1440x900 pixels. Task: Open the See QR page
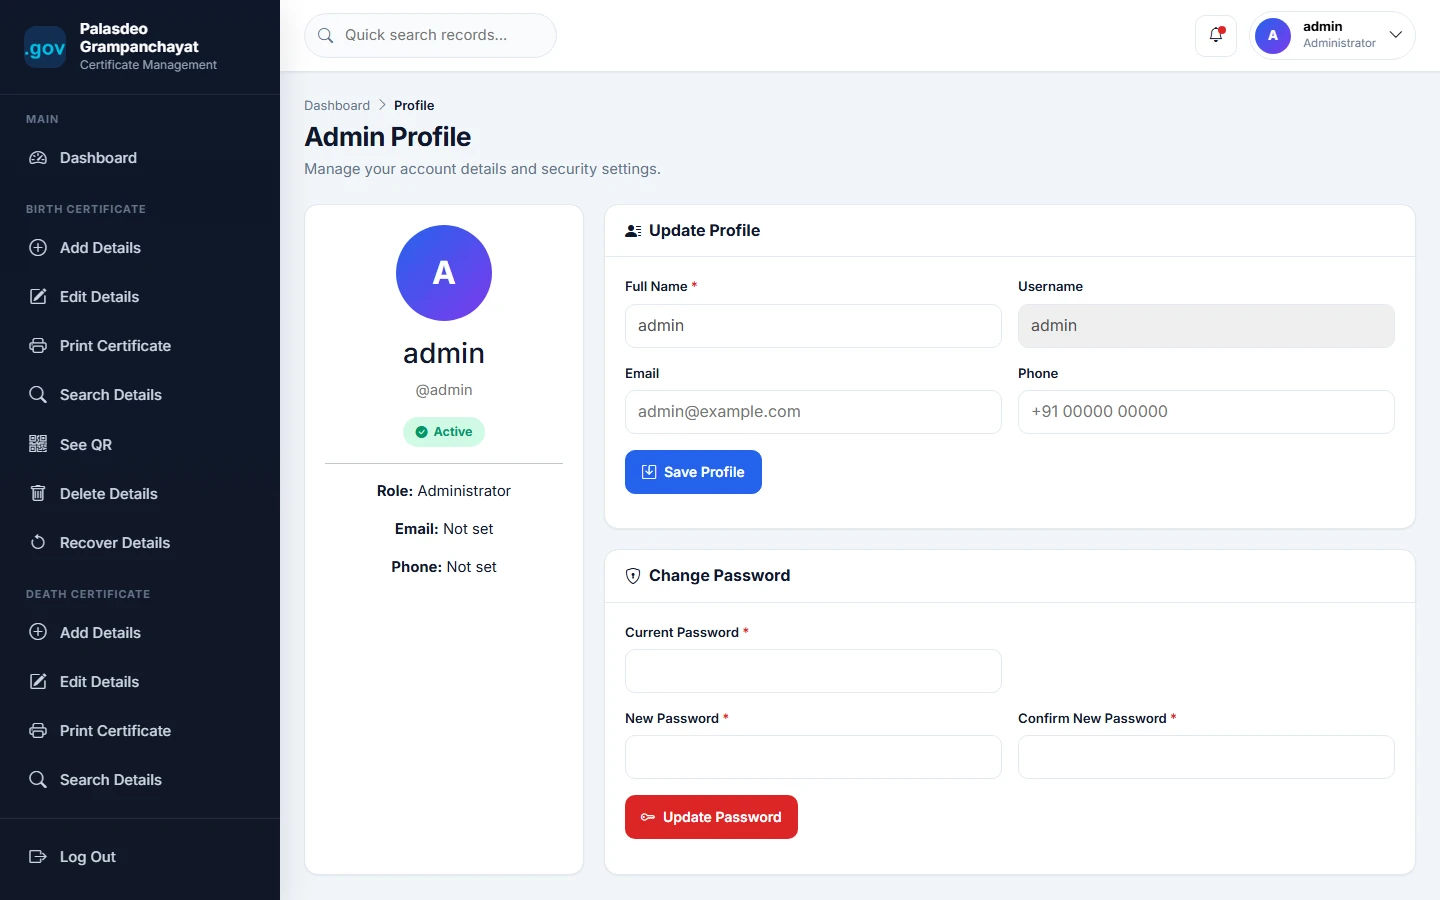click(x=140, y=445)
